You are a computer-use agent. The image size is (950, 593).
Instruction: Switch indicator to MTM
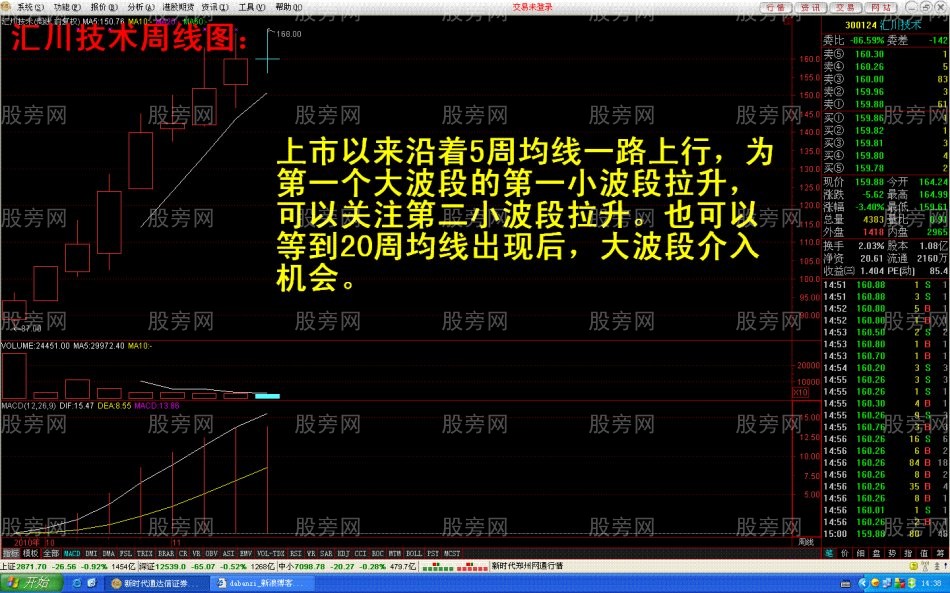[x=394, y=553]
